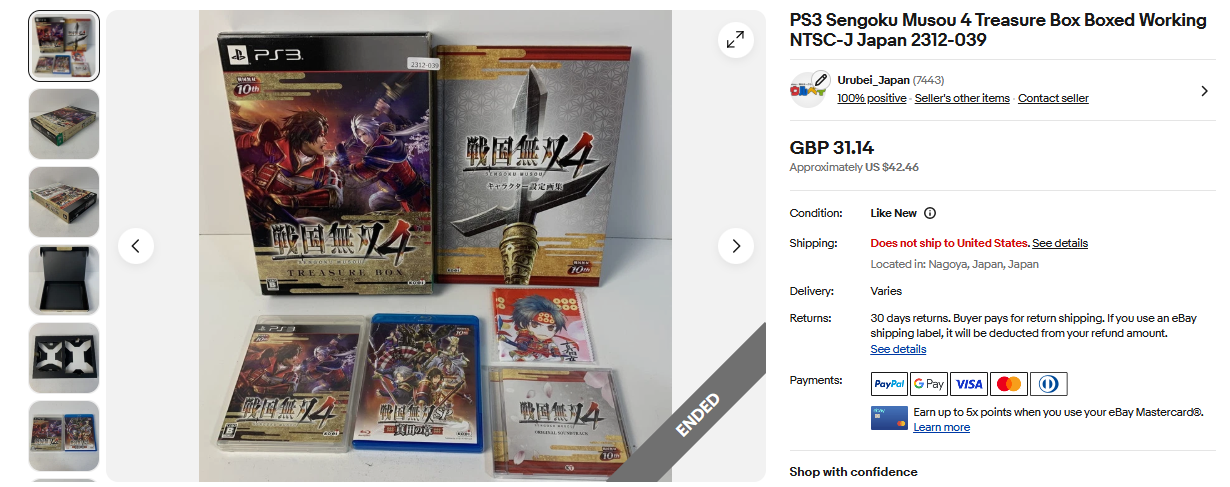Click the Urubei_Japan seller avatar
The height and width of the screenshot is (487, 1230).
(x=809, y=89)
